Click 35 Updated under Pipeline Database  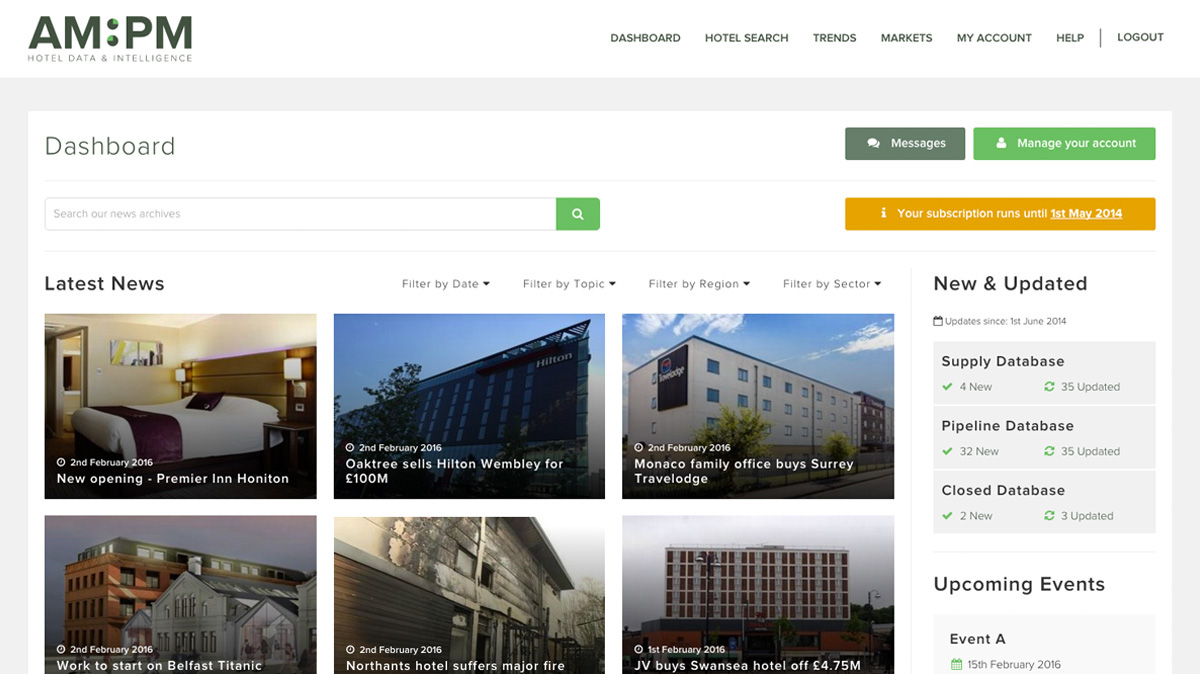coord(1090,451)
